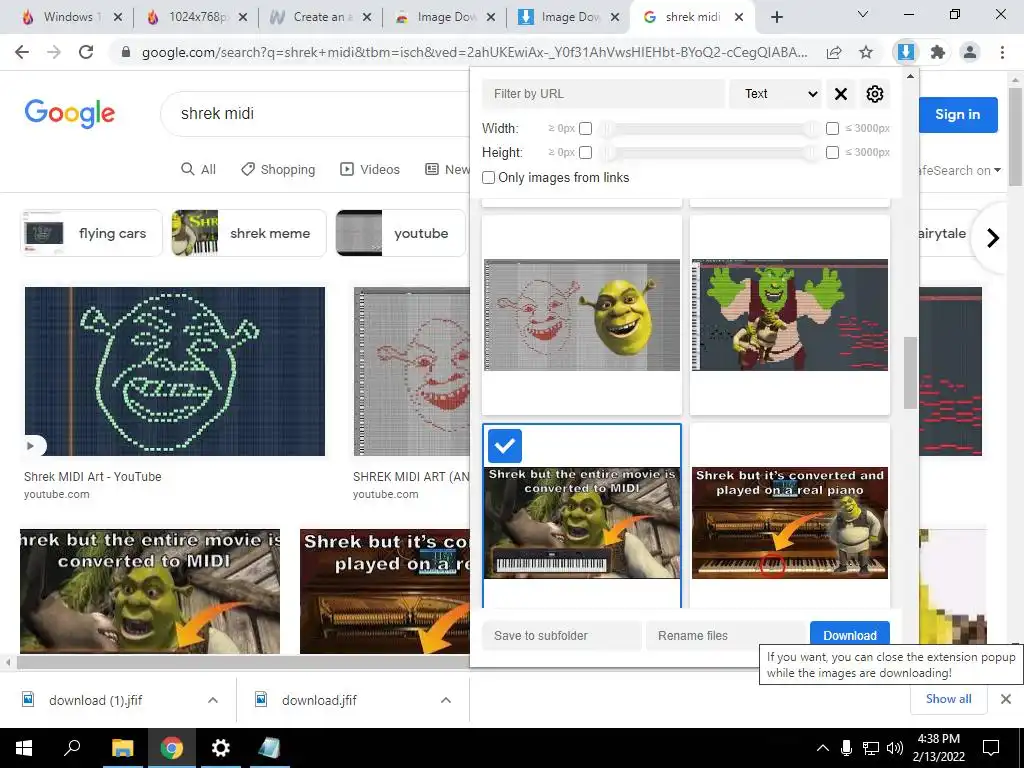Open the extension settings gear icon
The height and width of the screenshot is (768, 1024).
coord(874,94)
